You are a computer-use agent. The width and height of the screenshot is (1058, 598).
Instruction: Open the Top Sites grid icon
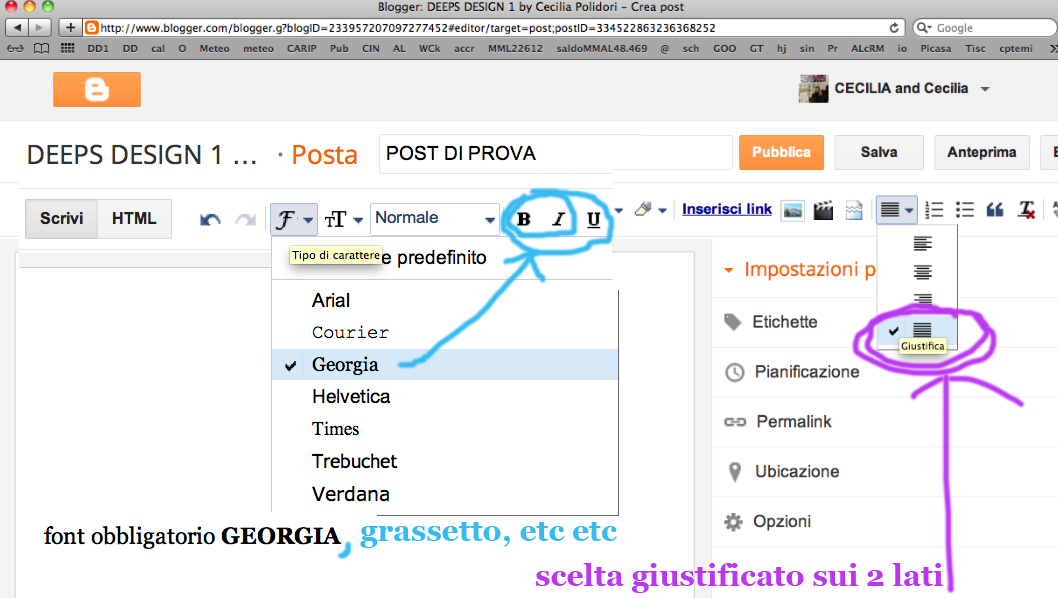67,49
